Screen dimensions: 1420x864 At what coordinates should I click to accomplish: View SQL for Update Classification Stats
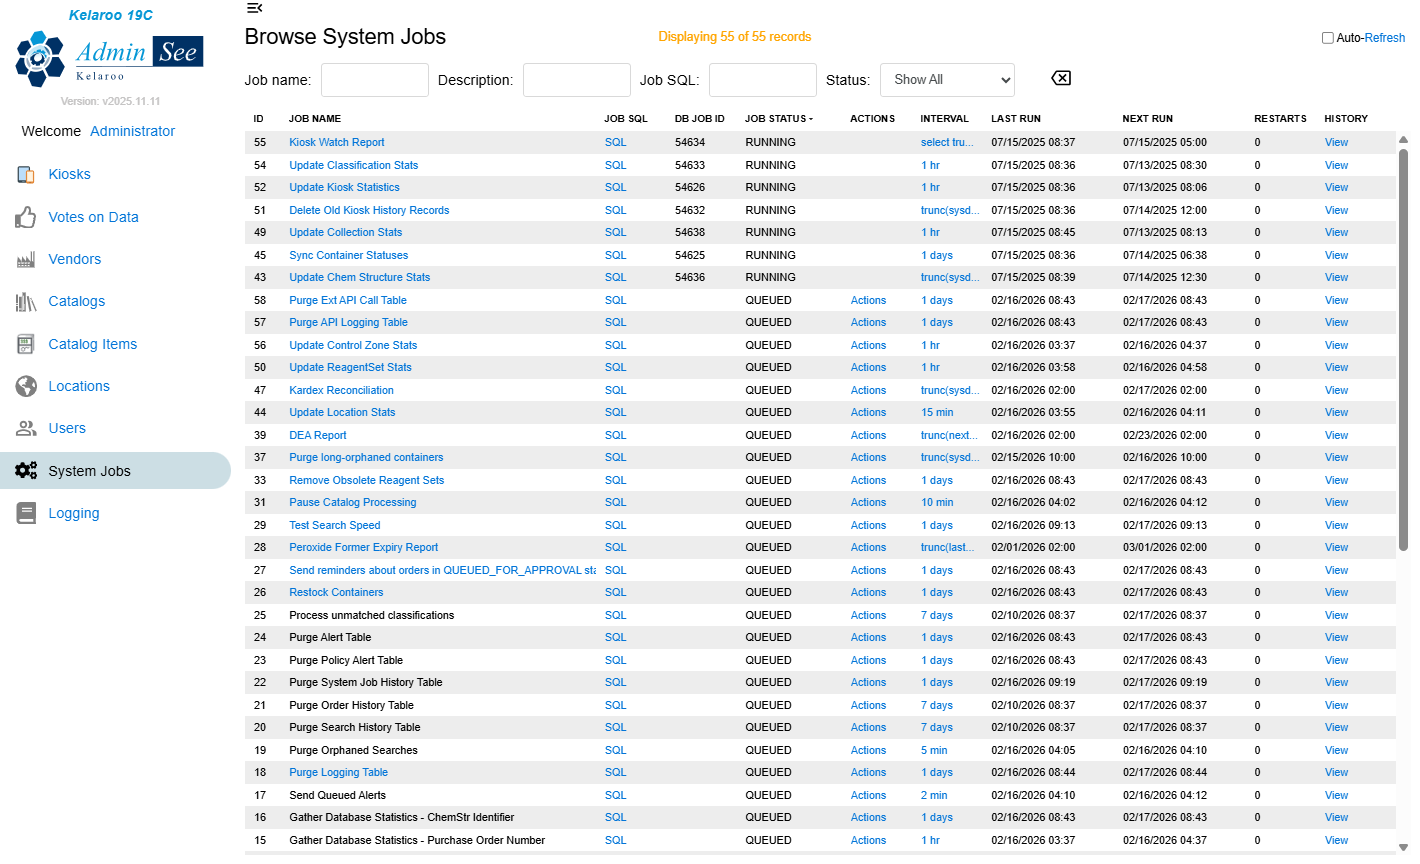pos(615,165)
